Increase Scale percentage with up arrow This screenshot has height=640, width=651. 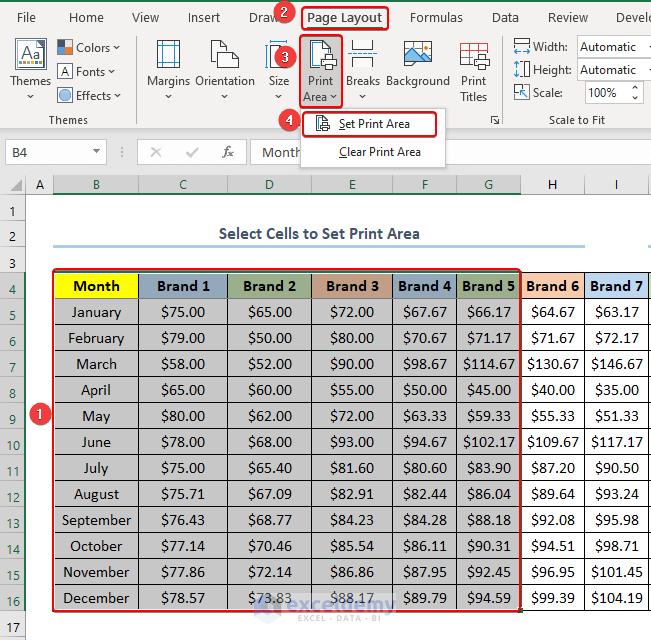click(x=634, y=88)
